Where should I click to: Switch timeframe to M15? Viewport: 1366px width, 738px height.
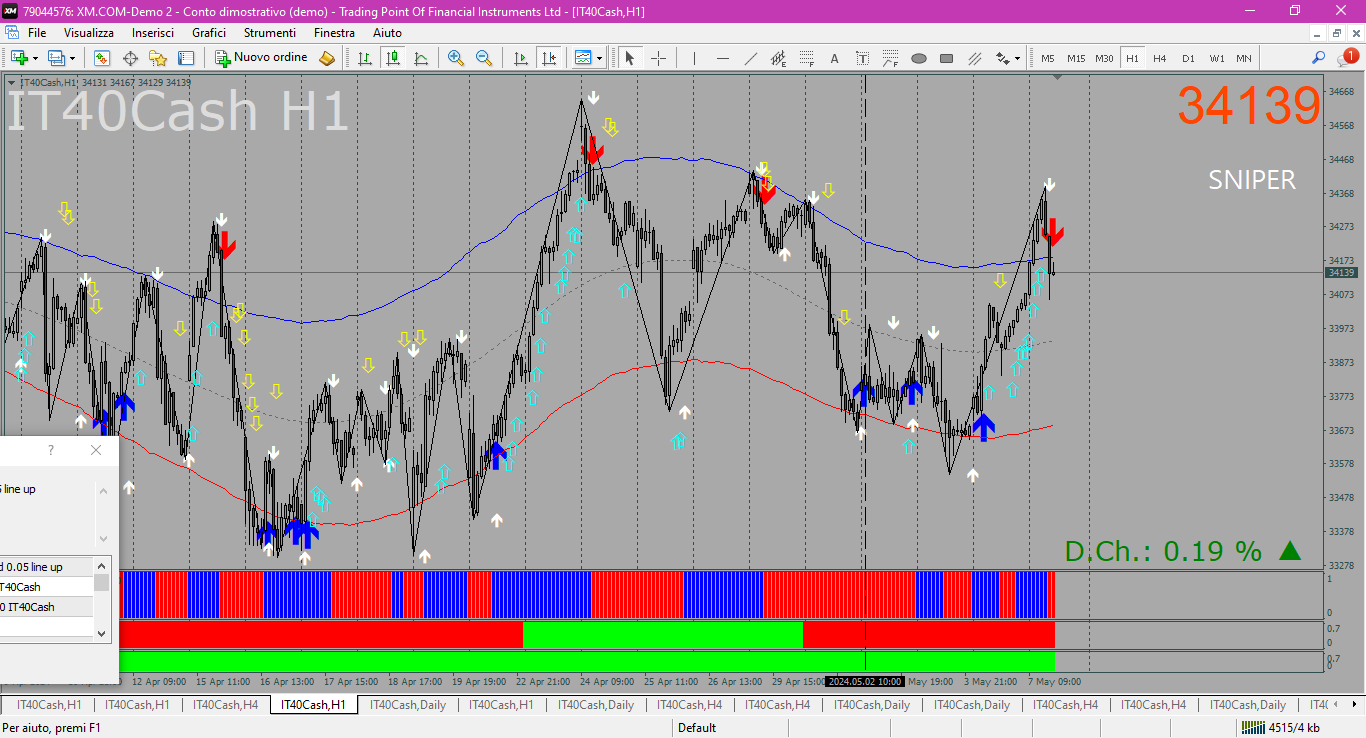[x=1076, y=58]
